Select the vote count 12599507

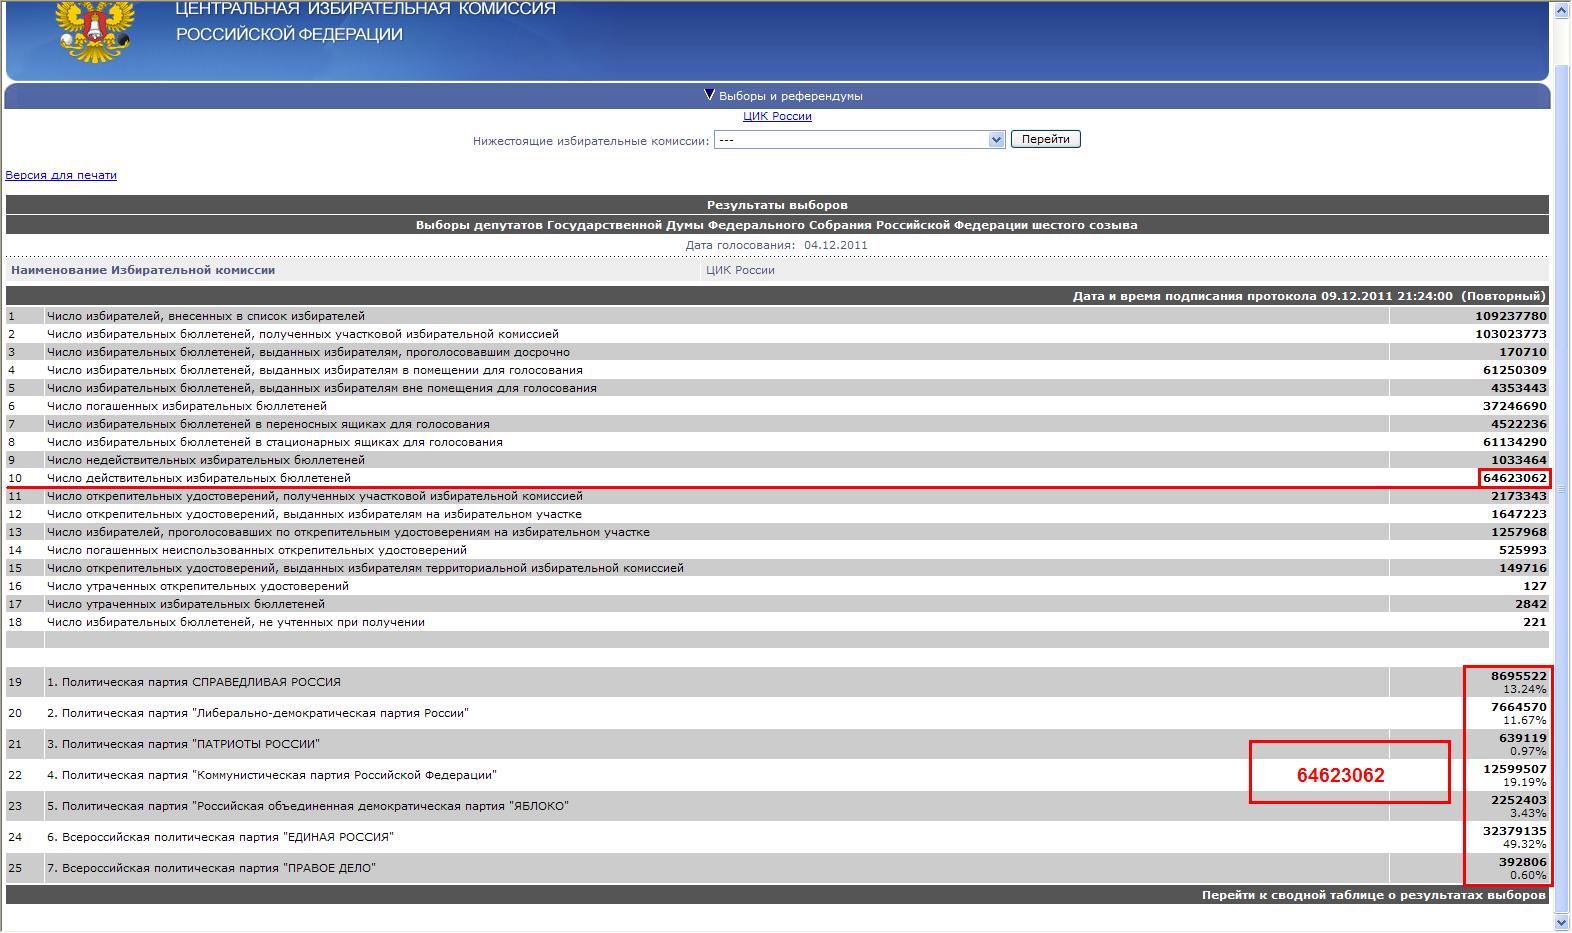pyautogui.click(x=1514, y=769)
